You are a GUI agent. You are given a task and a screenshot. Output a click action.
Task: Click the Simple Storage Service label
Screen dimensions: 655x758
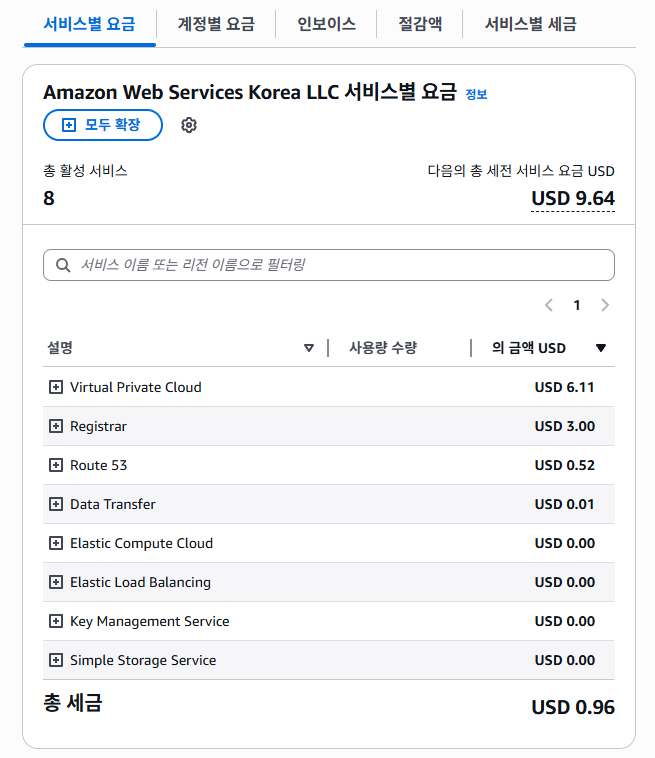(143, 660)
